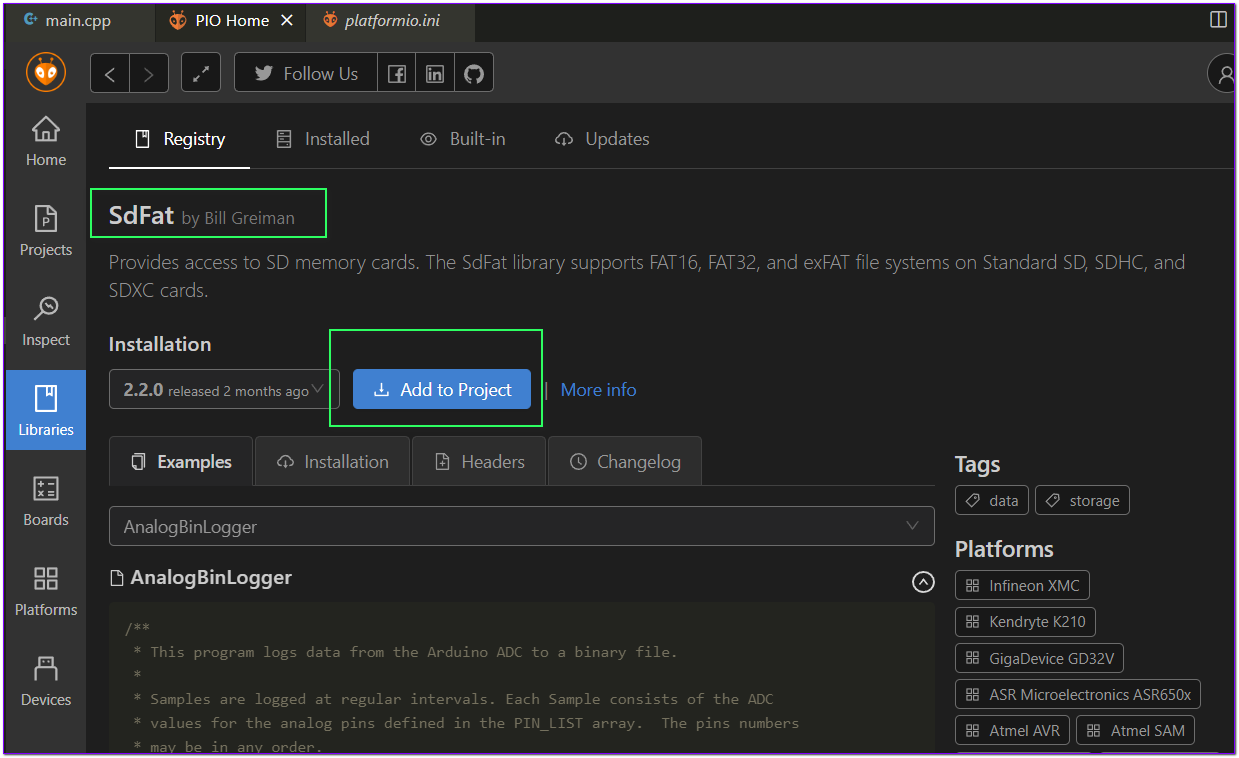This screenshot has width=1239, height=758.
Task: Open the Libraries sidebar section
Action: click(x=46, y=410)
